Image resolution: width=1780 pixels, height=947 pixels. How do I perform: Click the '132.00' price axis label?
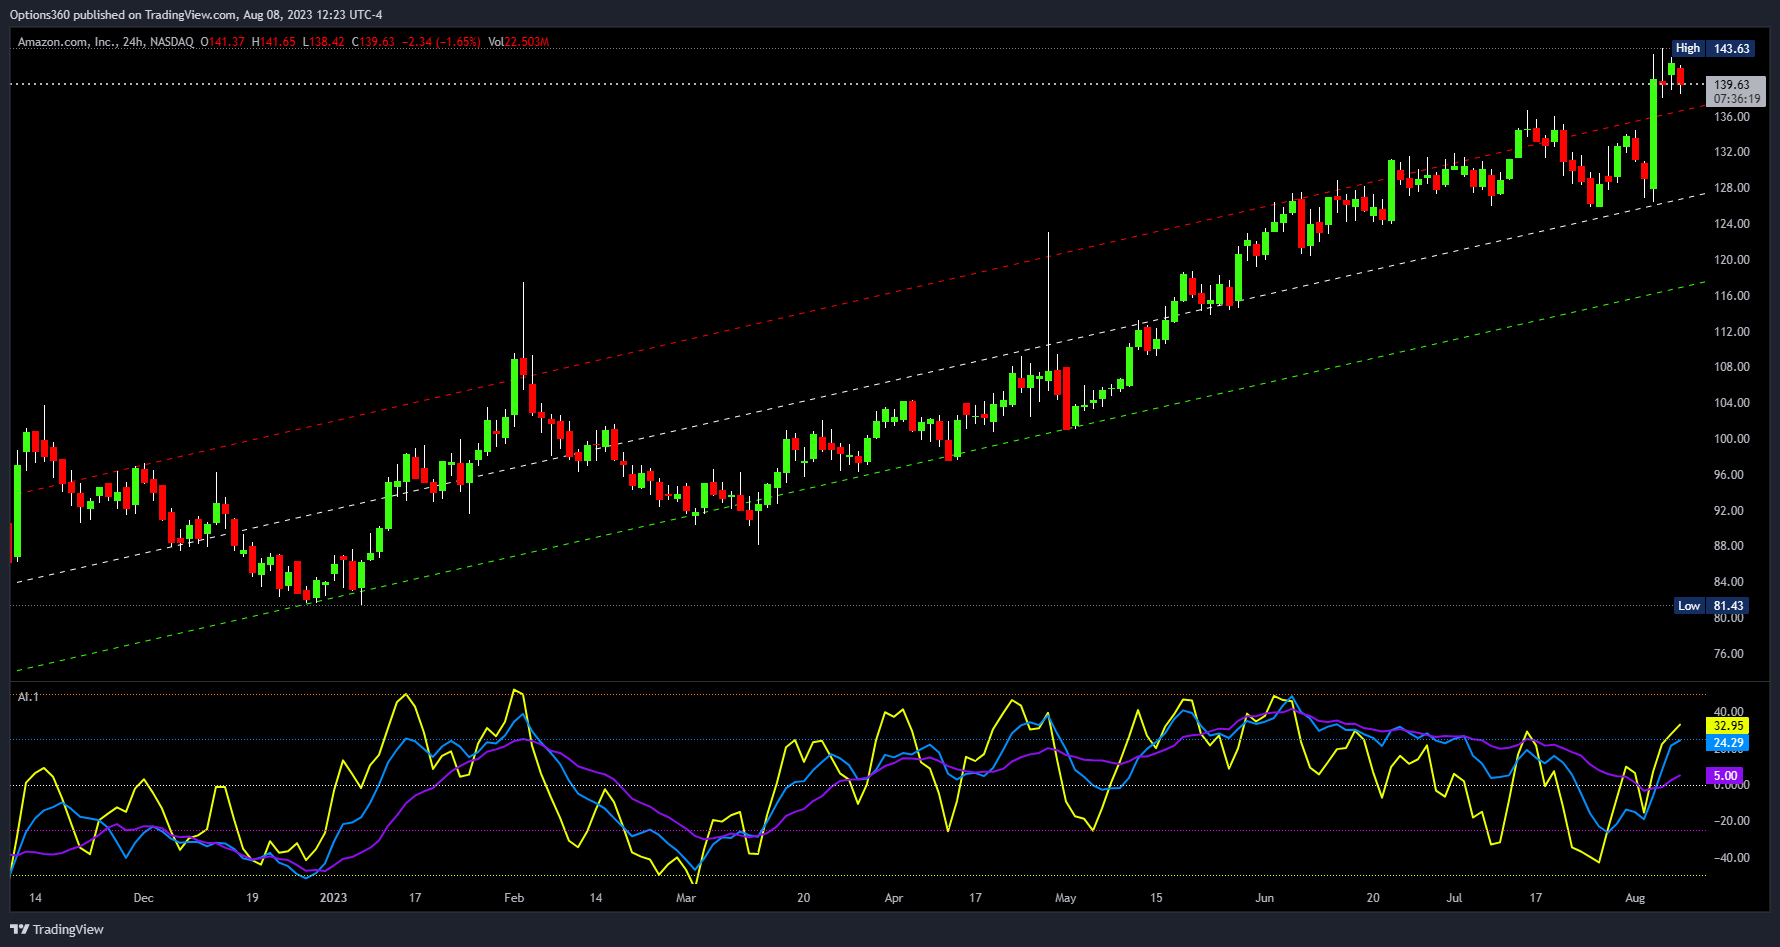[x=1732, y=152]
